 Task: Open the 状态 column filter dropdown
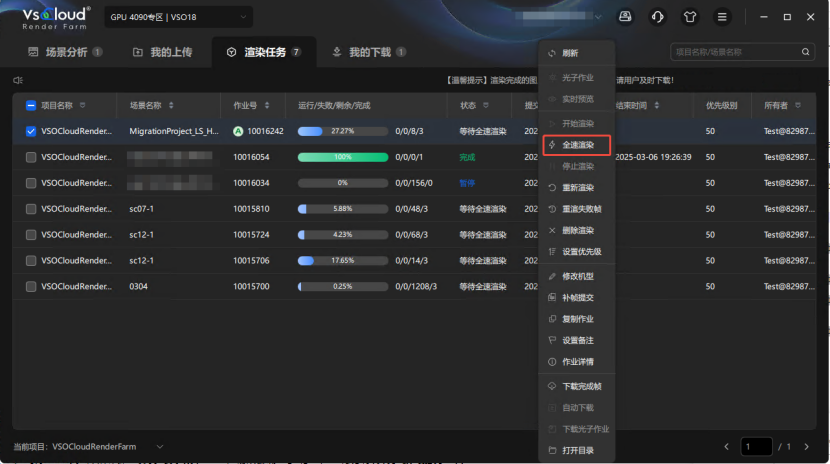pos(486,105)
